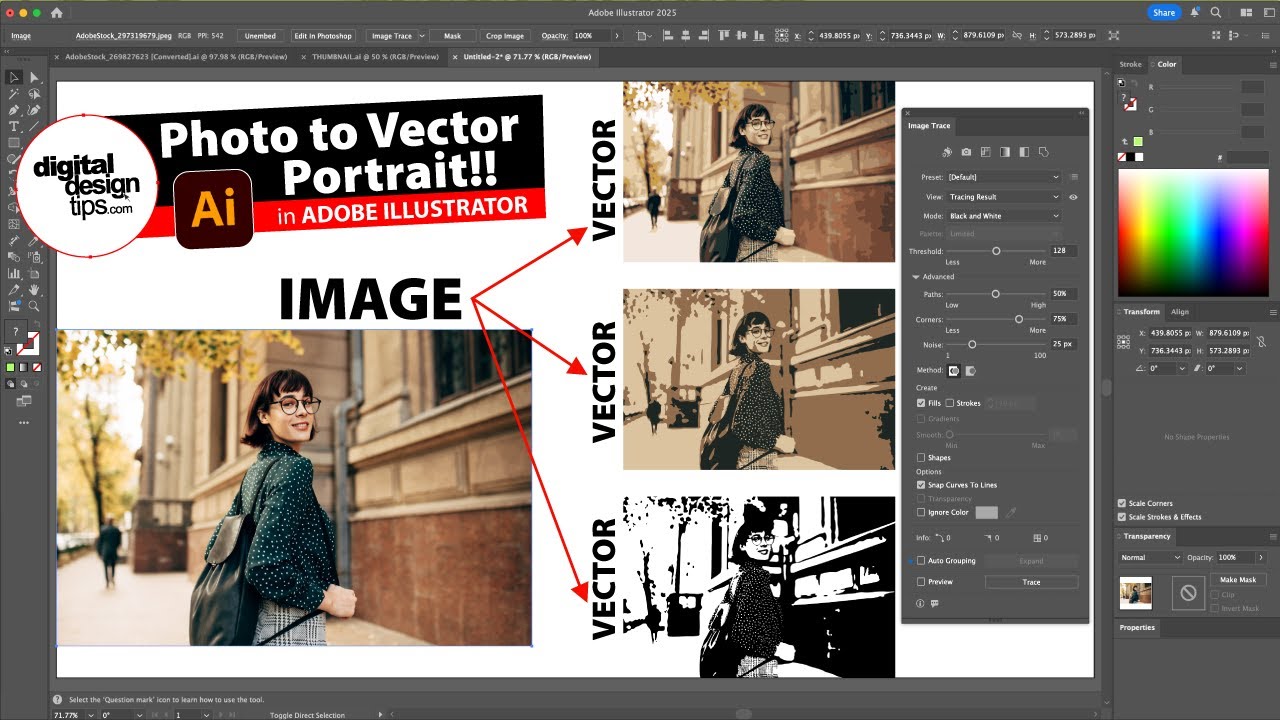
Task: Select the Type tool
Action: tap(14, 126)
